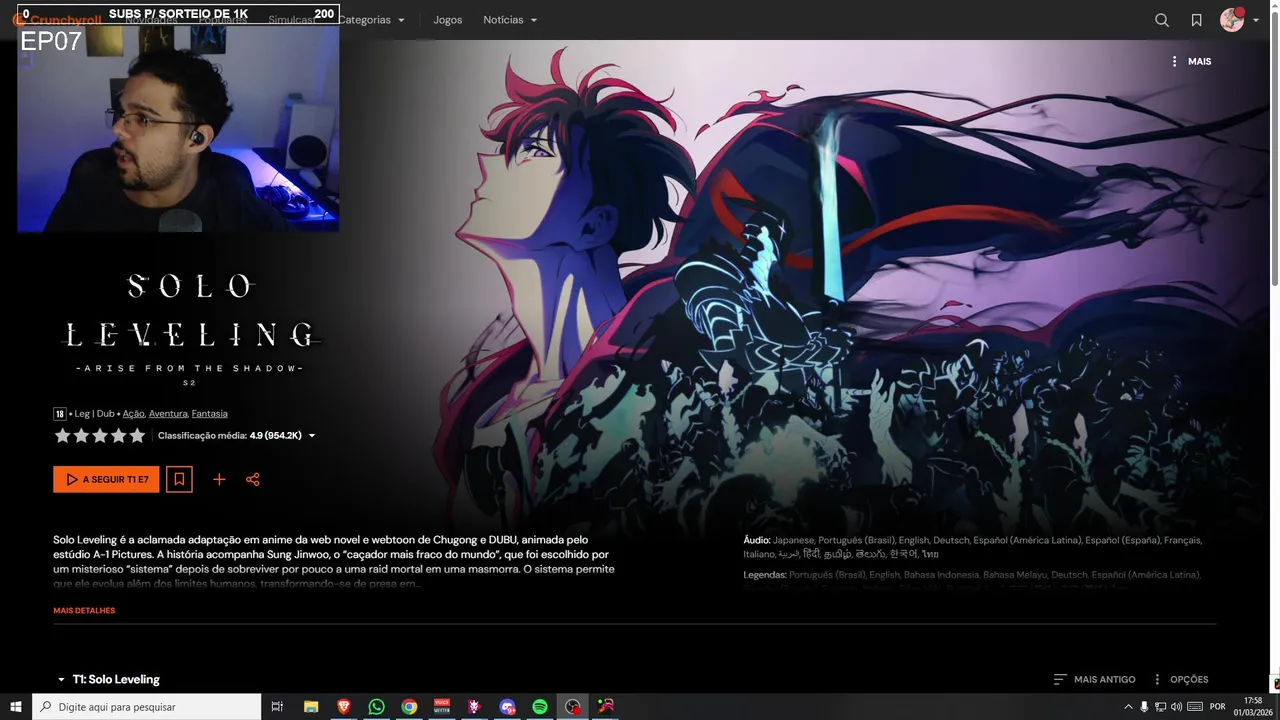Rate the series three stars
Image resolution: width=1280 pixels, height=720 pixels.
click(x=100, y=436)
